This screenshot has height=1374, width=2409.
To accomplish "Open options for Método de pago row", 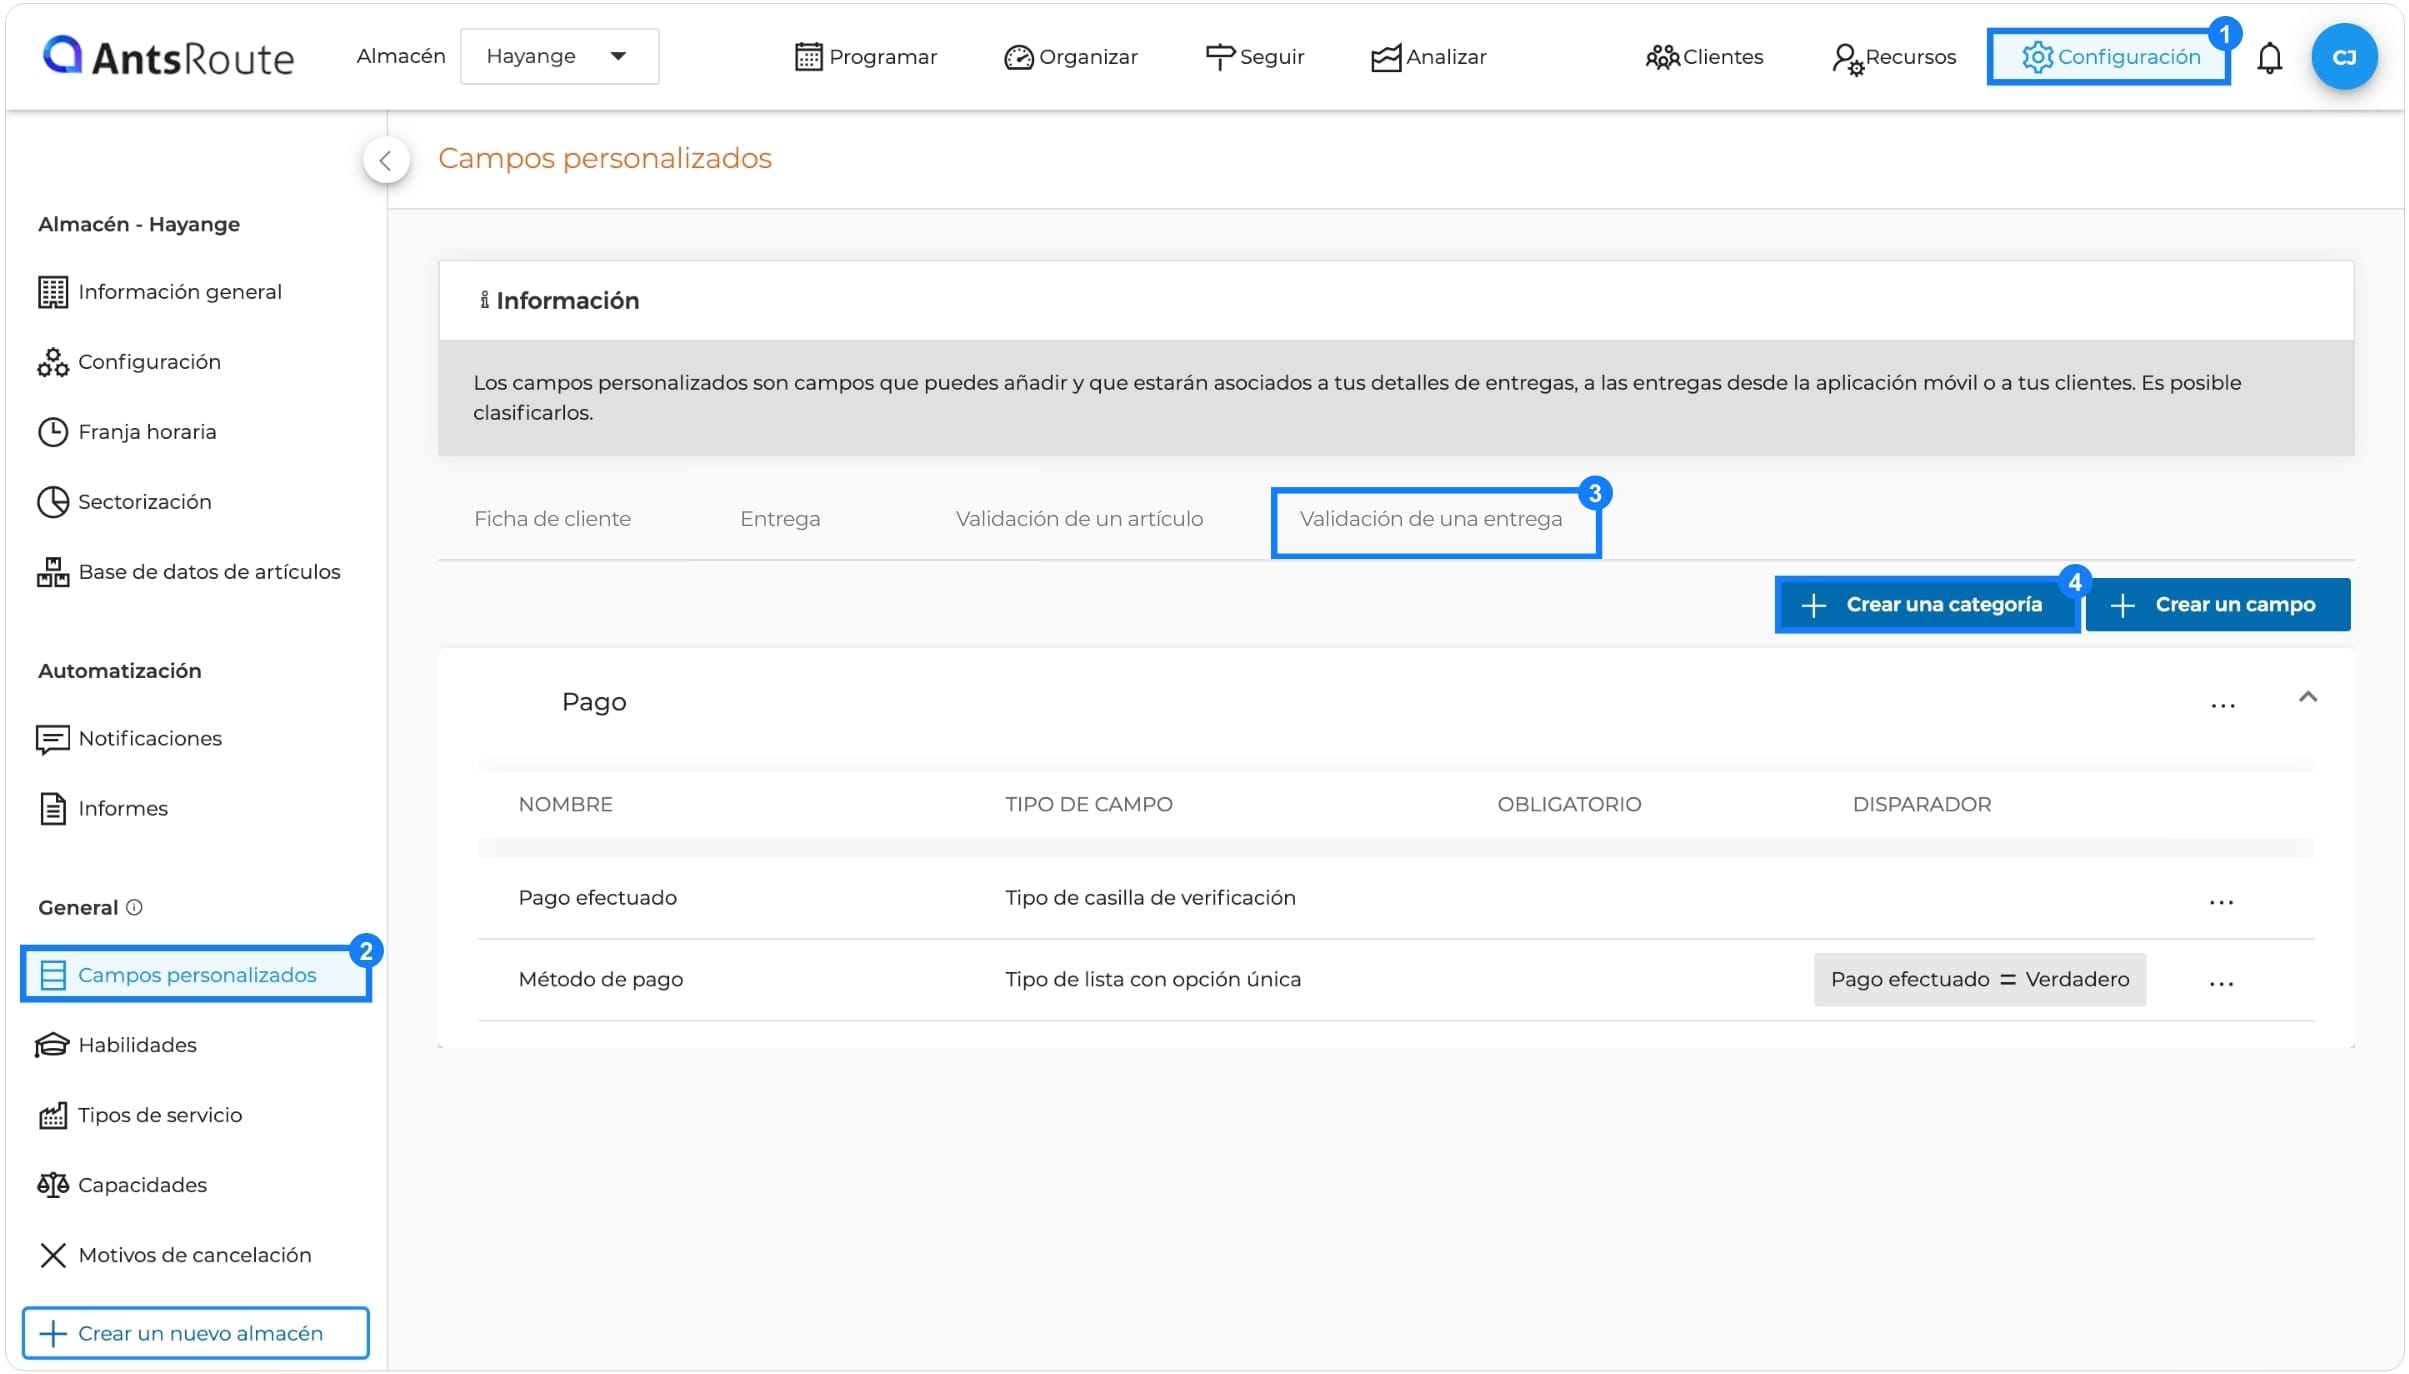I will [2222, 983].
